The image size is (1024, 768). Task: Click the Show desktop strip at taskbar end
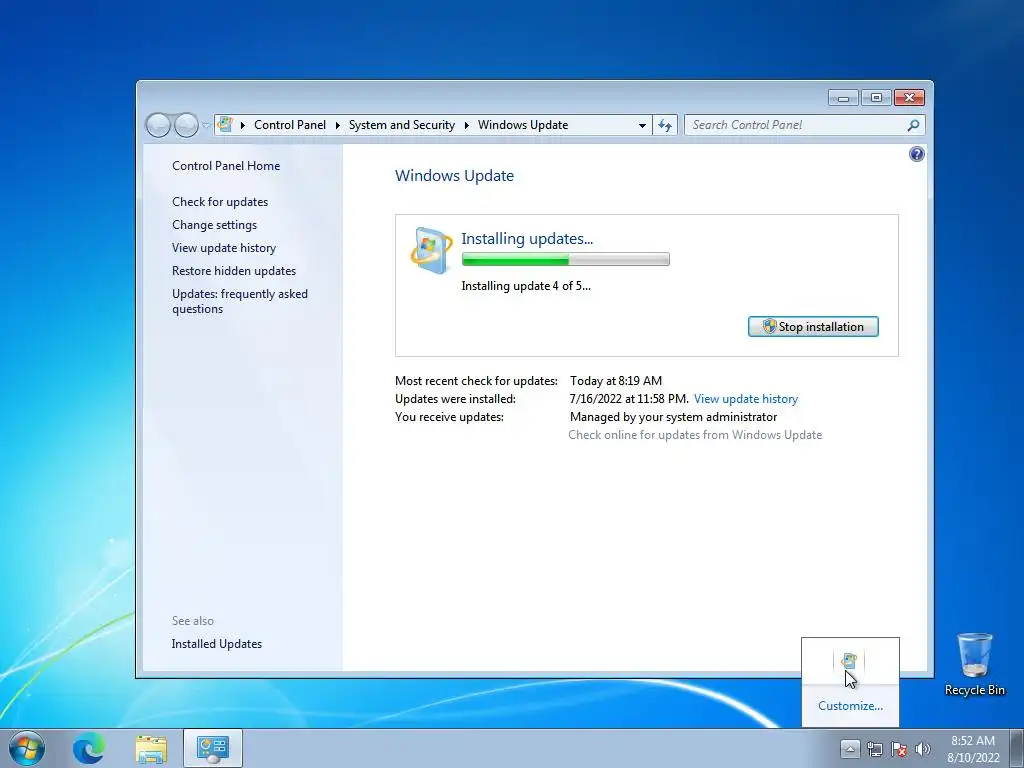pyautogui.click(x=1018, y=748)
